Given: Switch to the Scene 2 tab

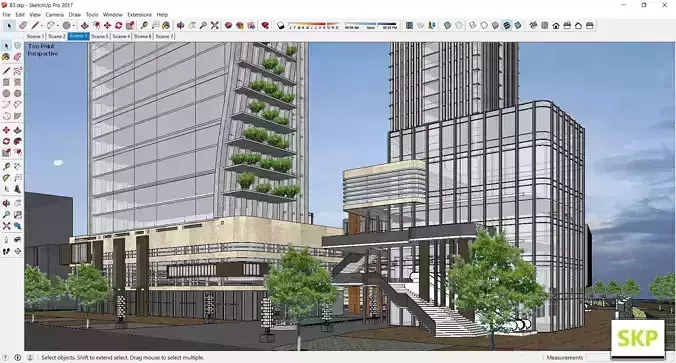Looking at the screenshot, I should pyautogui.click(x=56, y=37).
